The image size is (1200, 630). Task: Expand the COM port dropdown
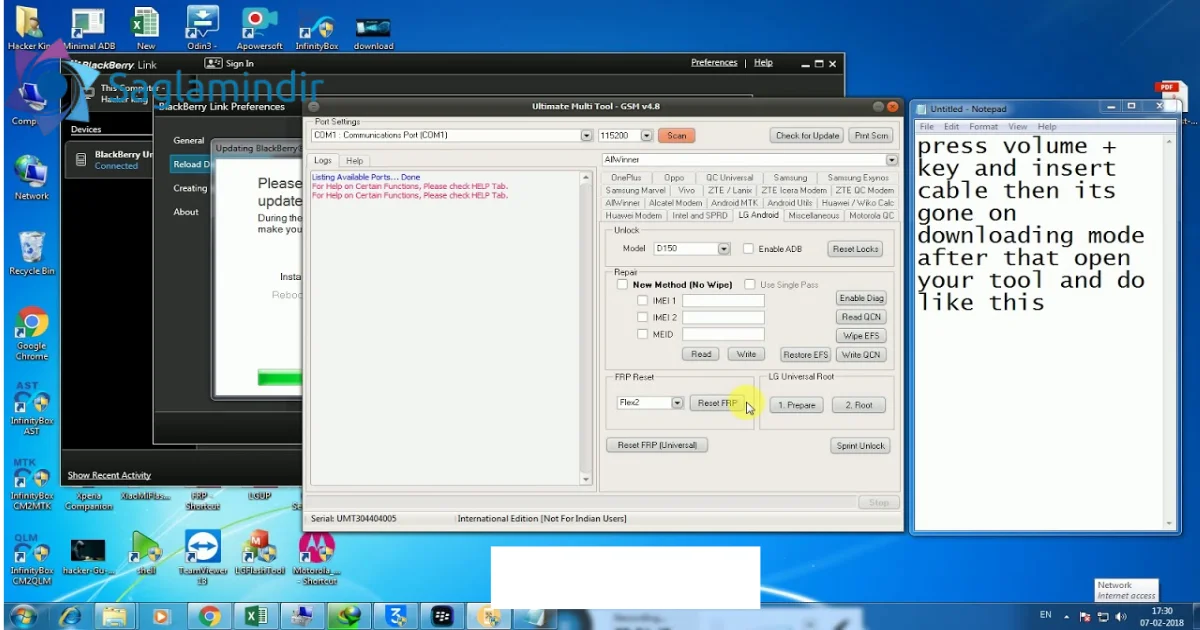pos(587,135)
